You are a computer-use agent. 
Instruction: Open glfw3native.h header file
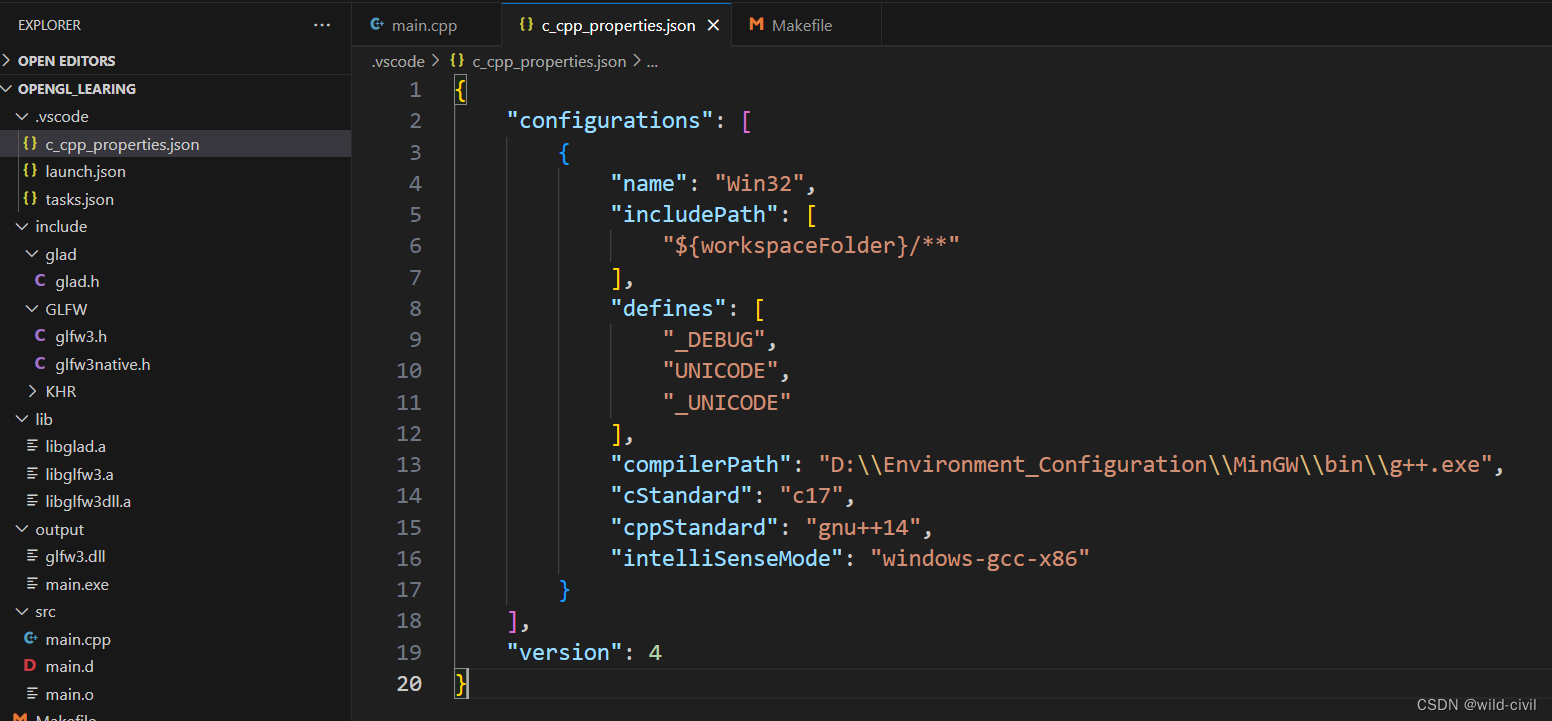coord(102,364)
